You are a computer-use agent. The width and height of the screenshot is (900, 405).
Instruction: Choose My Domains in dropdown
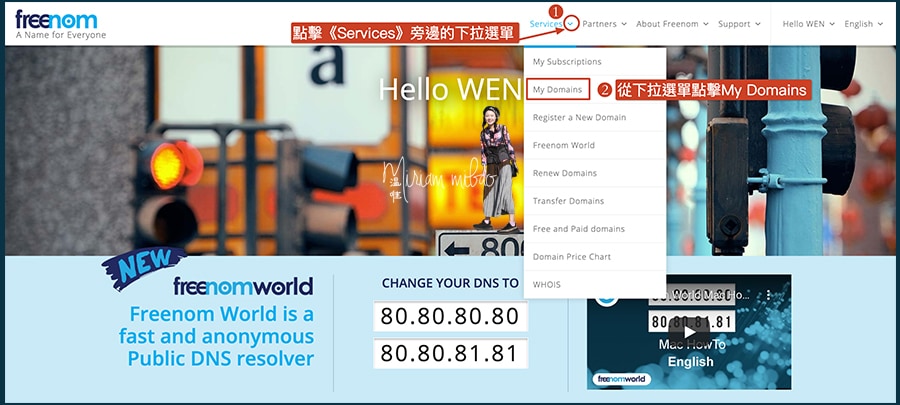(595, 89)
